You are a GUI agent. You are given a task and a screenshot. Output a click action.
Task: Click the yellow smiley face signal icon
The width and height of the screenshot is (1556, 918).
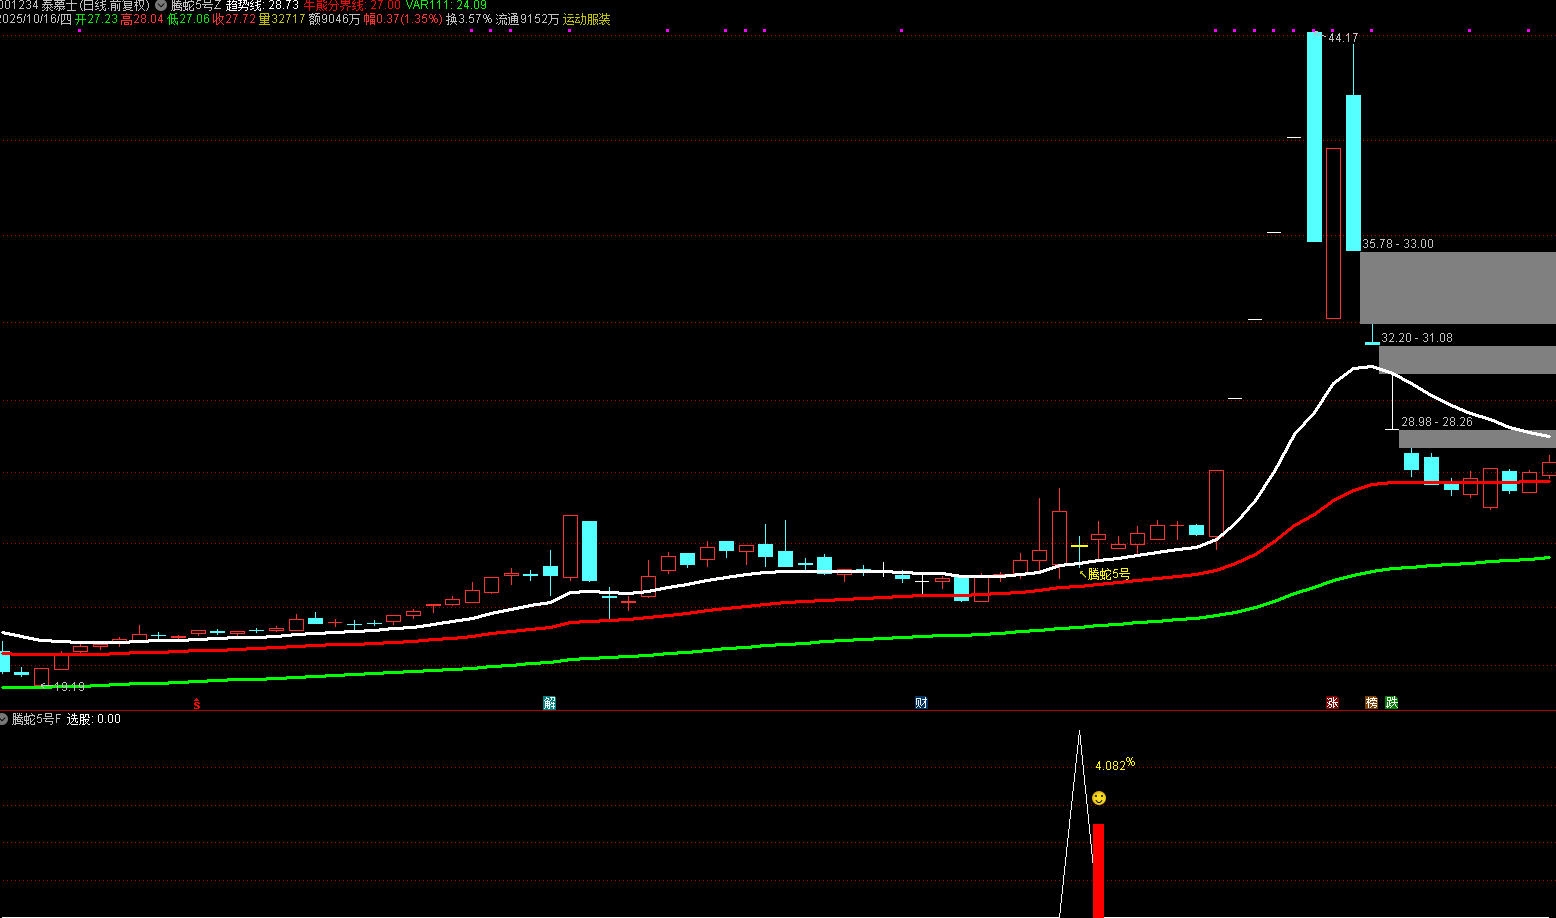(x=1099, y=798)
